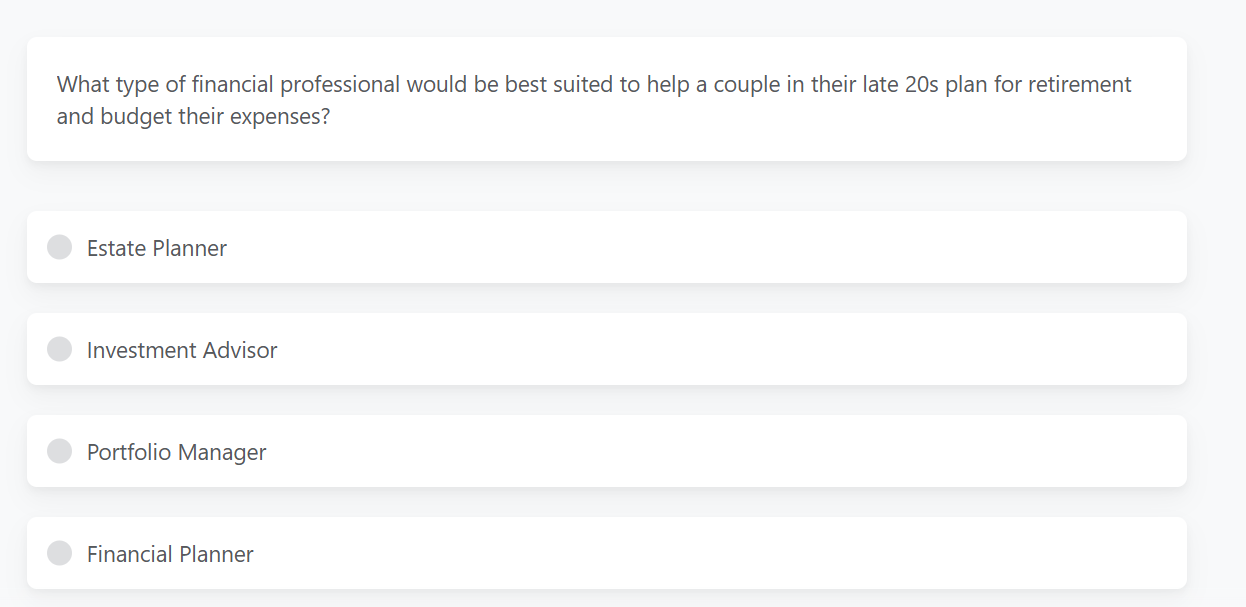This screenshot has height=607, width=1246.
Task: Click the Estate Planner option label text
Action: [x=156, y=247]
